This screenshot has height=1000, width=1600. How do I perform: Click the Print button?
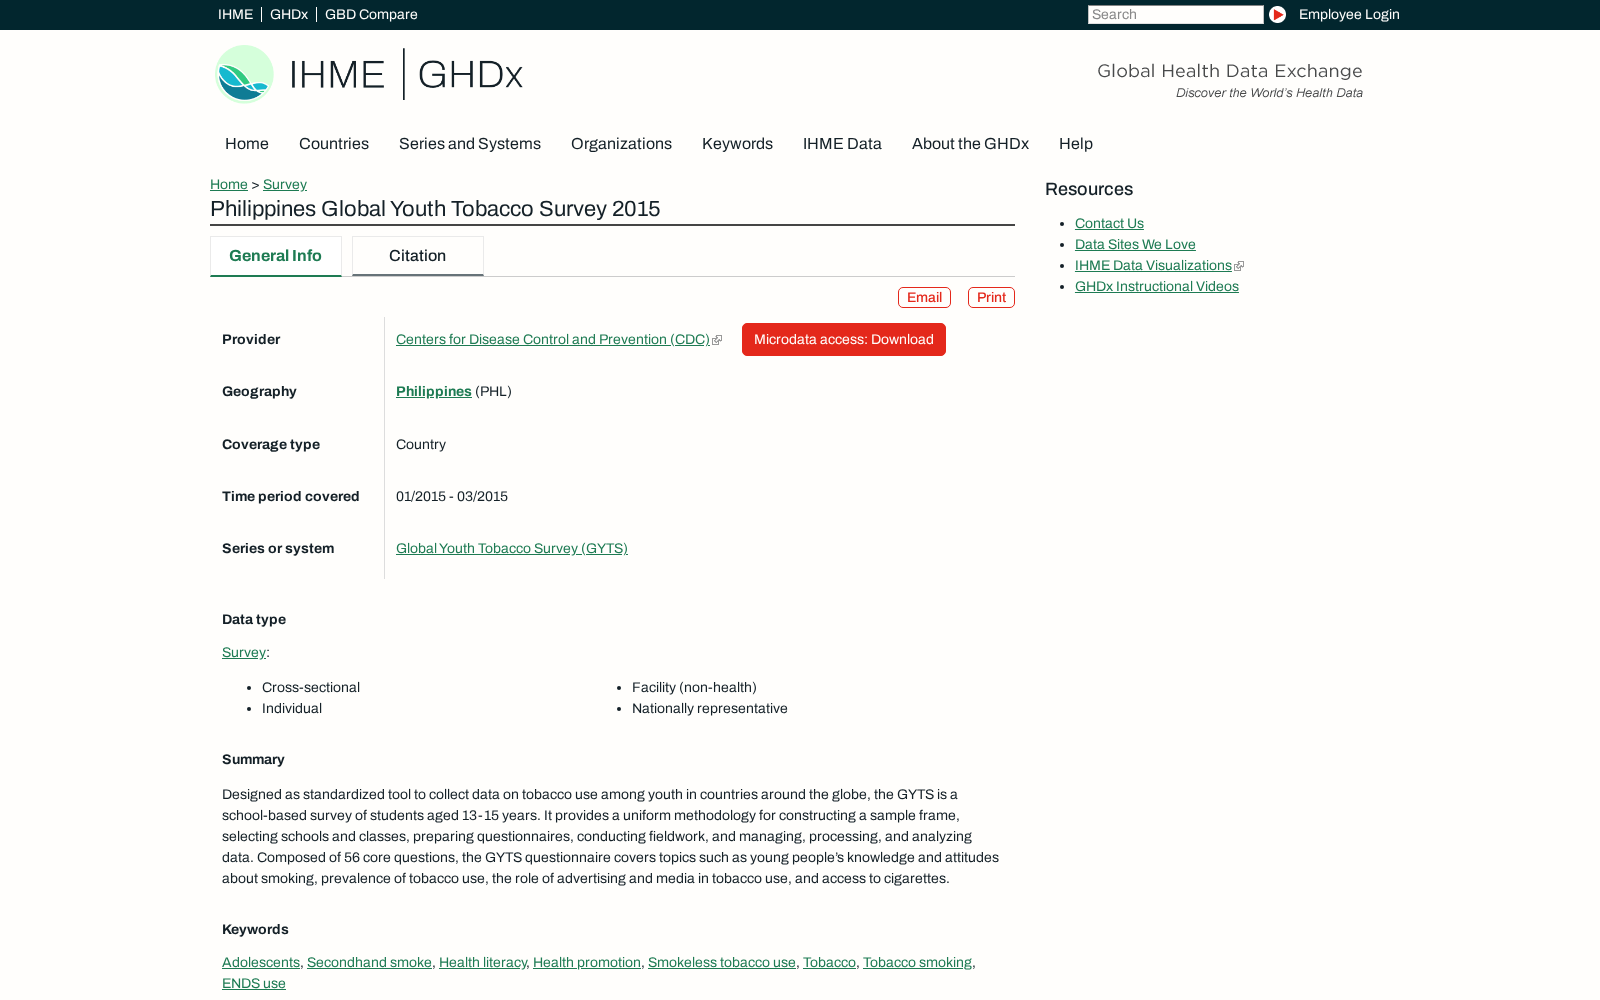pyautogui.click(x=991, y=297)
